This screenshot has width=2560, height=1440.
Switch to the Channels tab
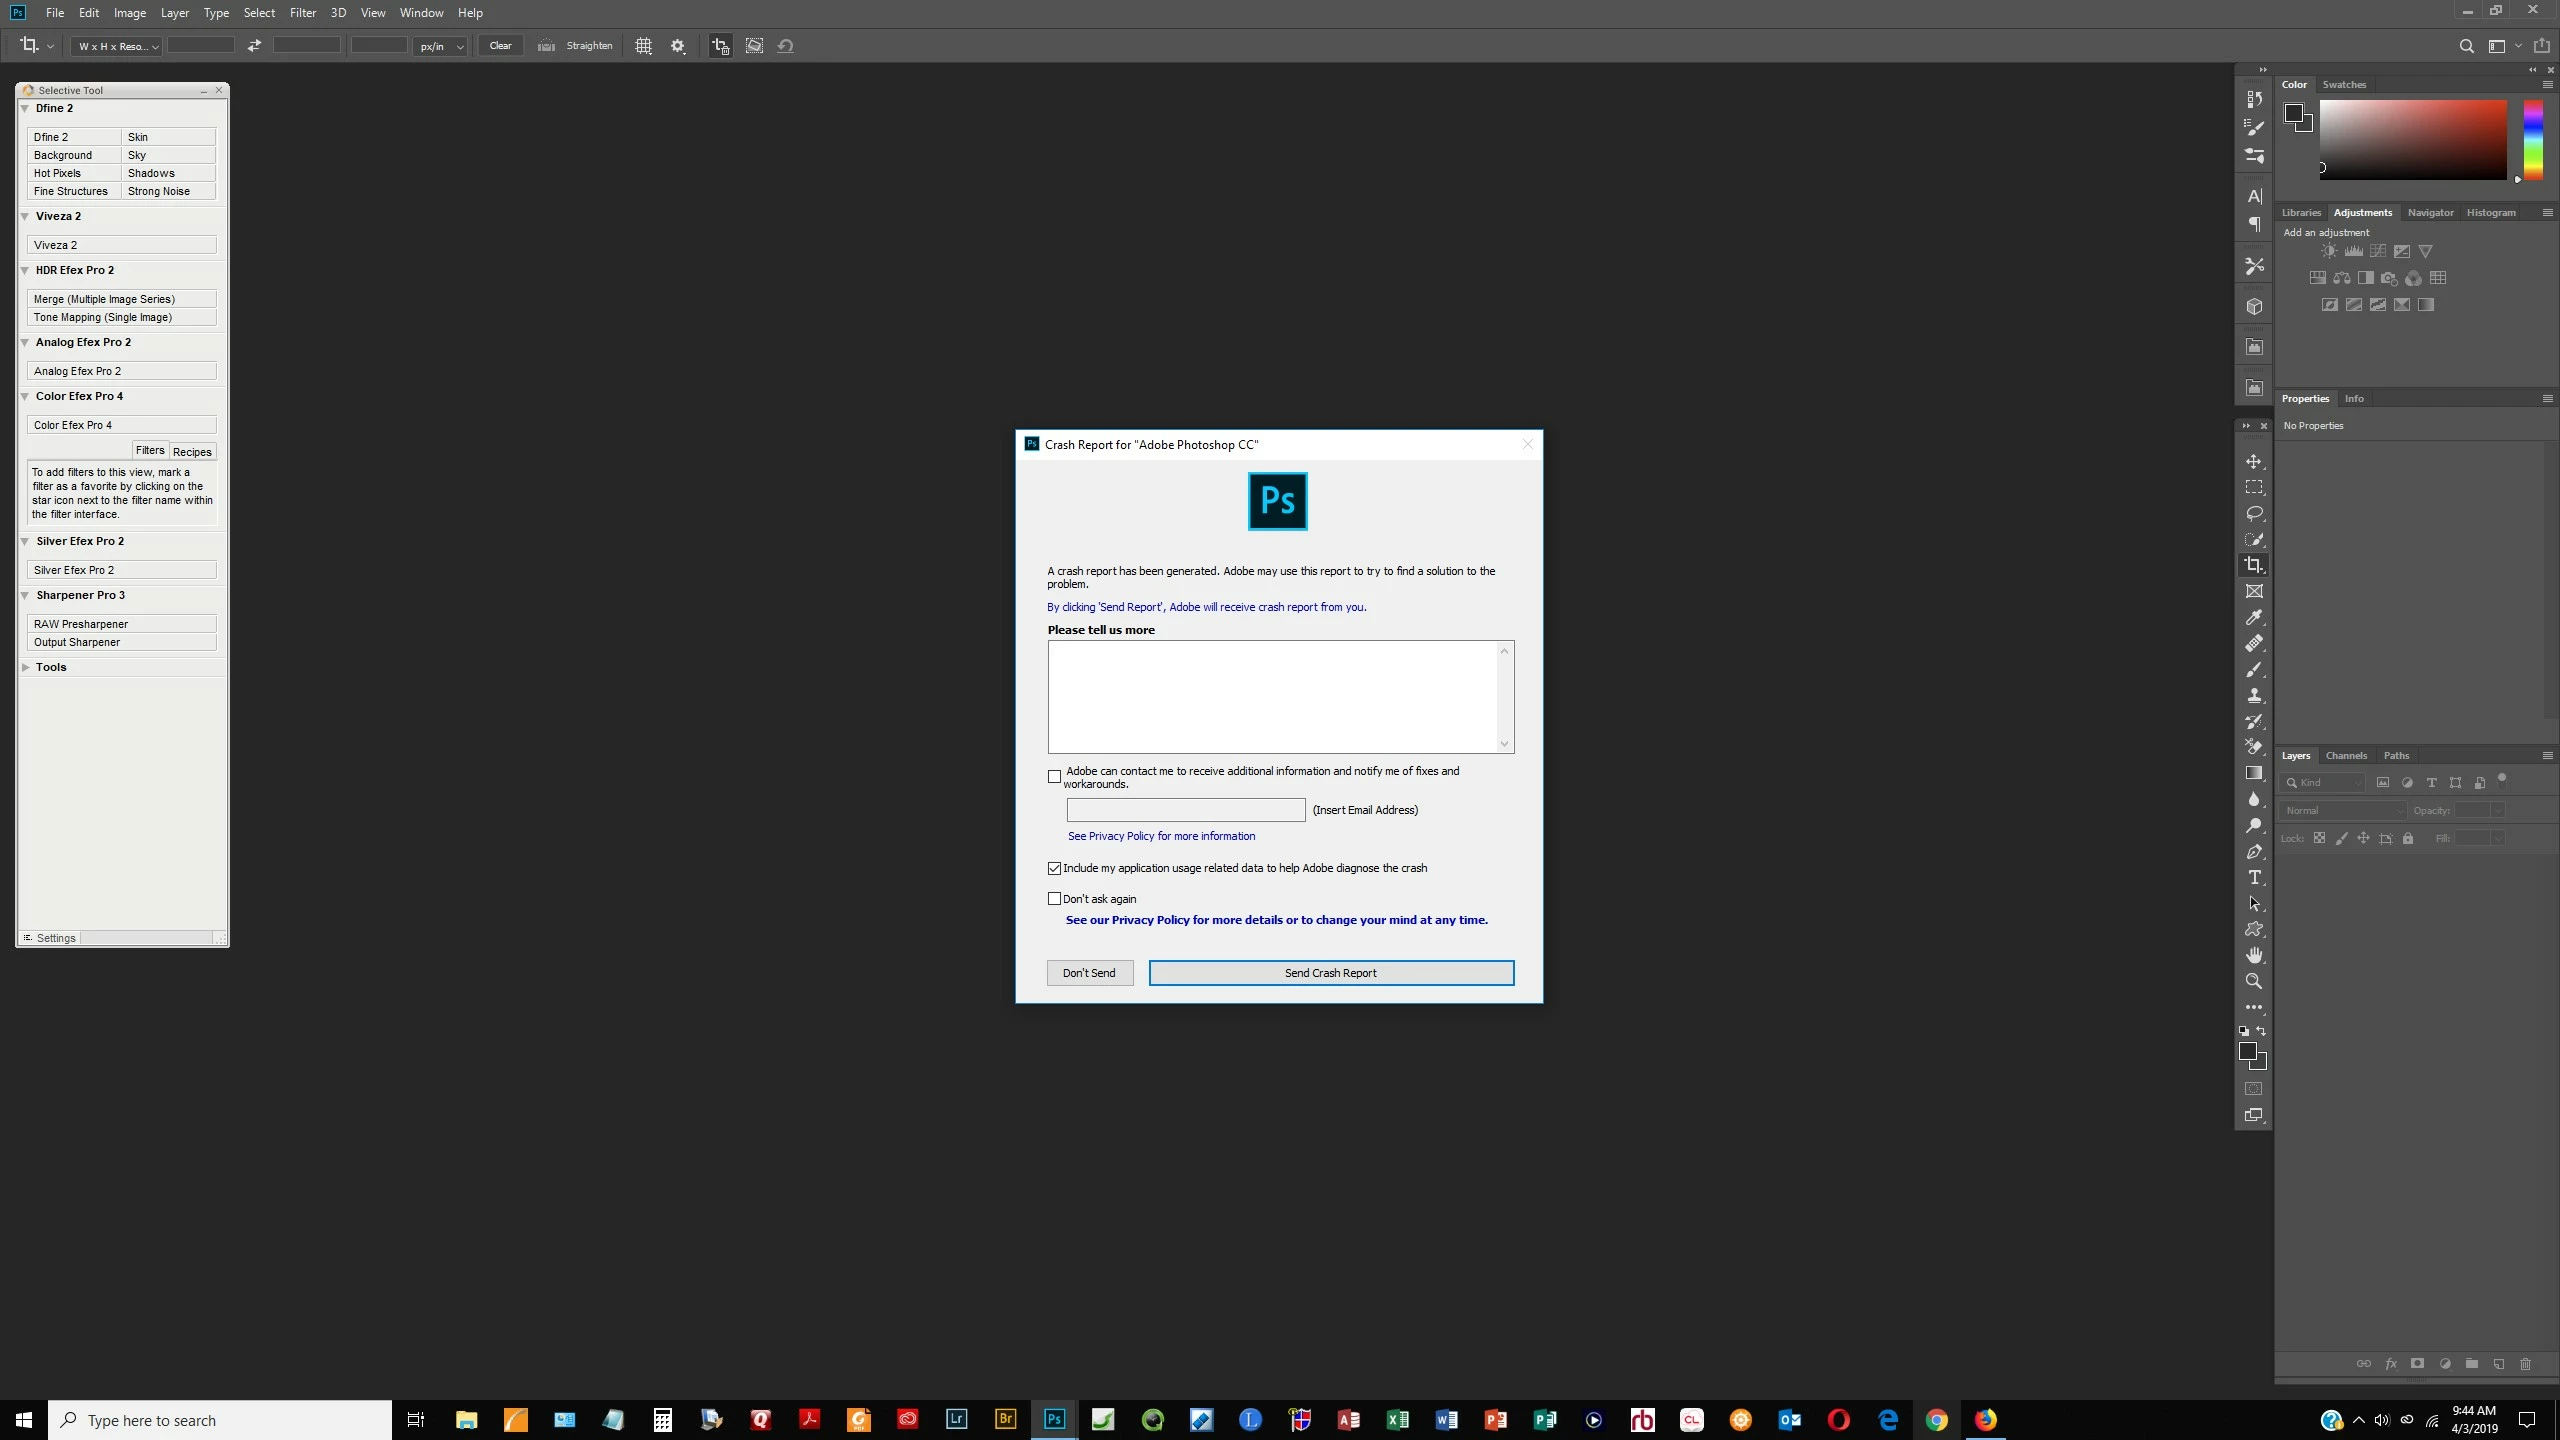pos(2345,755)
